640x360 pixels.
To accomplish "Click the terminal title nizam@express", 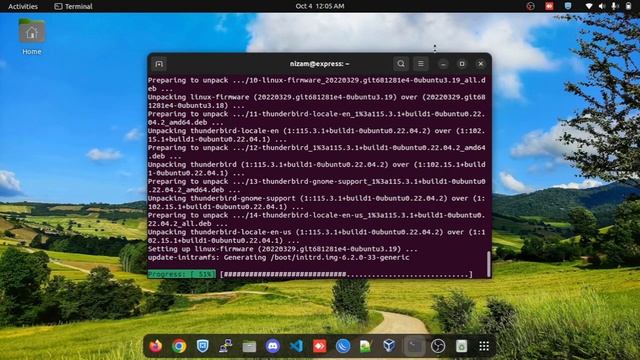I will [319, 64].
